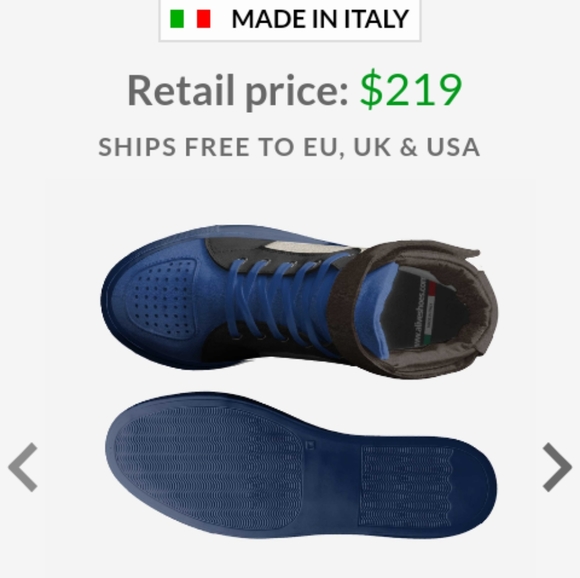580x578 pixels.
Task: Go to the previous shoe image
Action: click(23, 467)
